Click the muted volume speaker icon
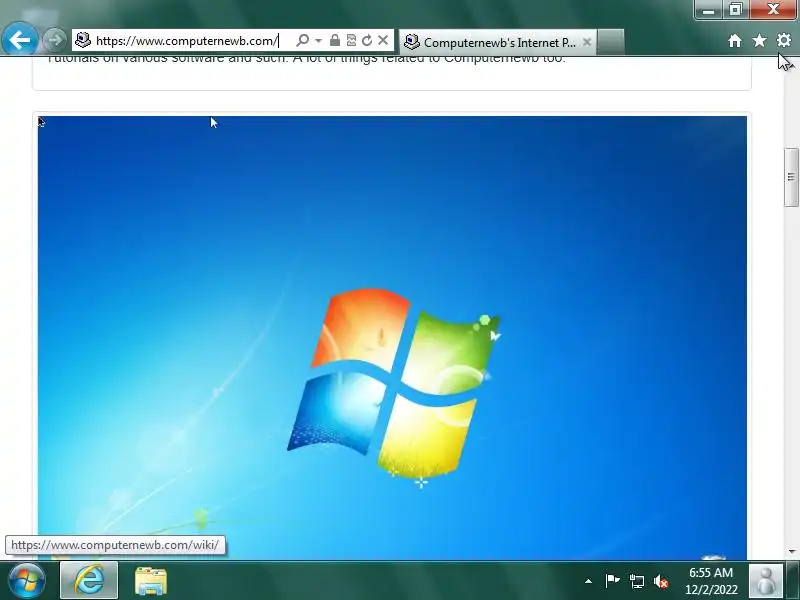This screenshot has height=600, width=800. pyautogui.click(x=661, y=581)
